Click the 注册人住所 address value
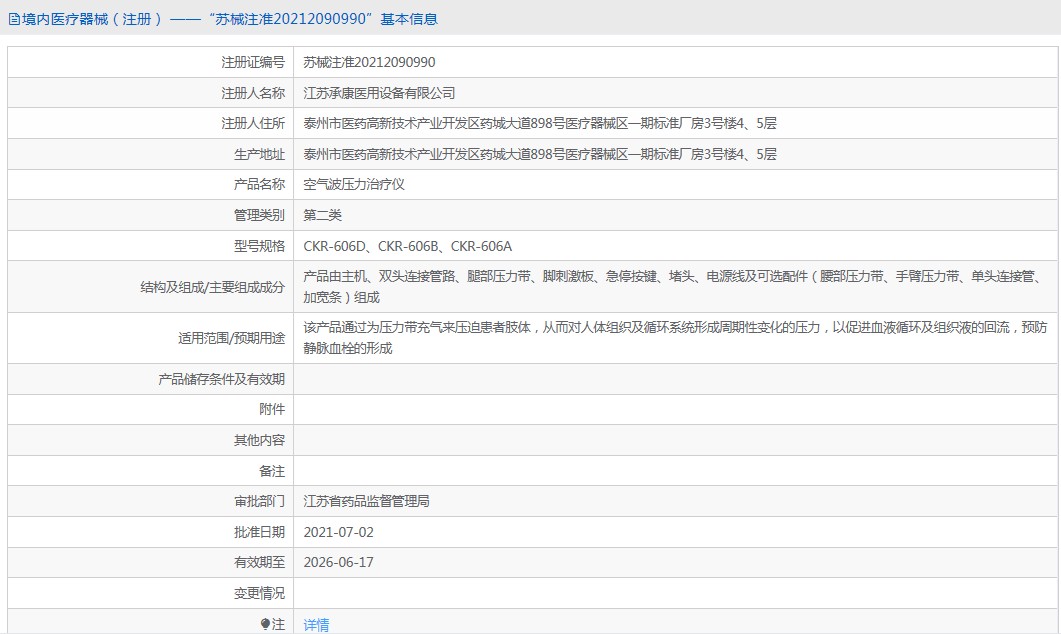Screen dimensions: 1061x634 click(x=540, y=123)
